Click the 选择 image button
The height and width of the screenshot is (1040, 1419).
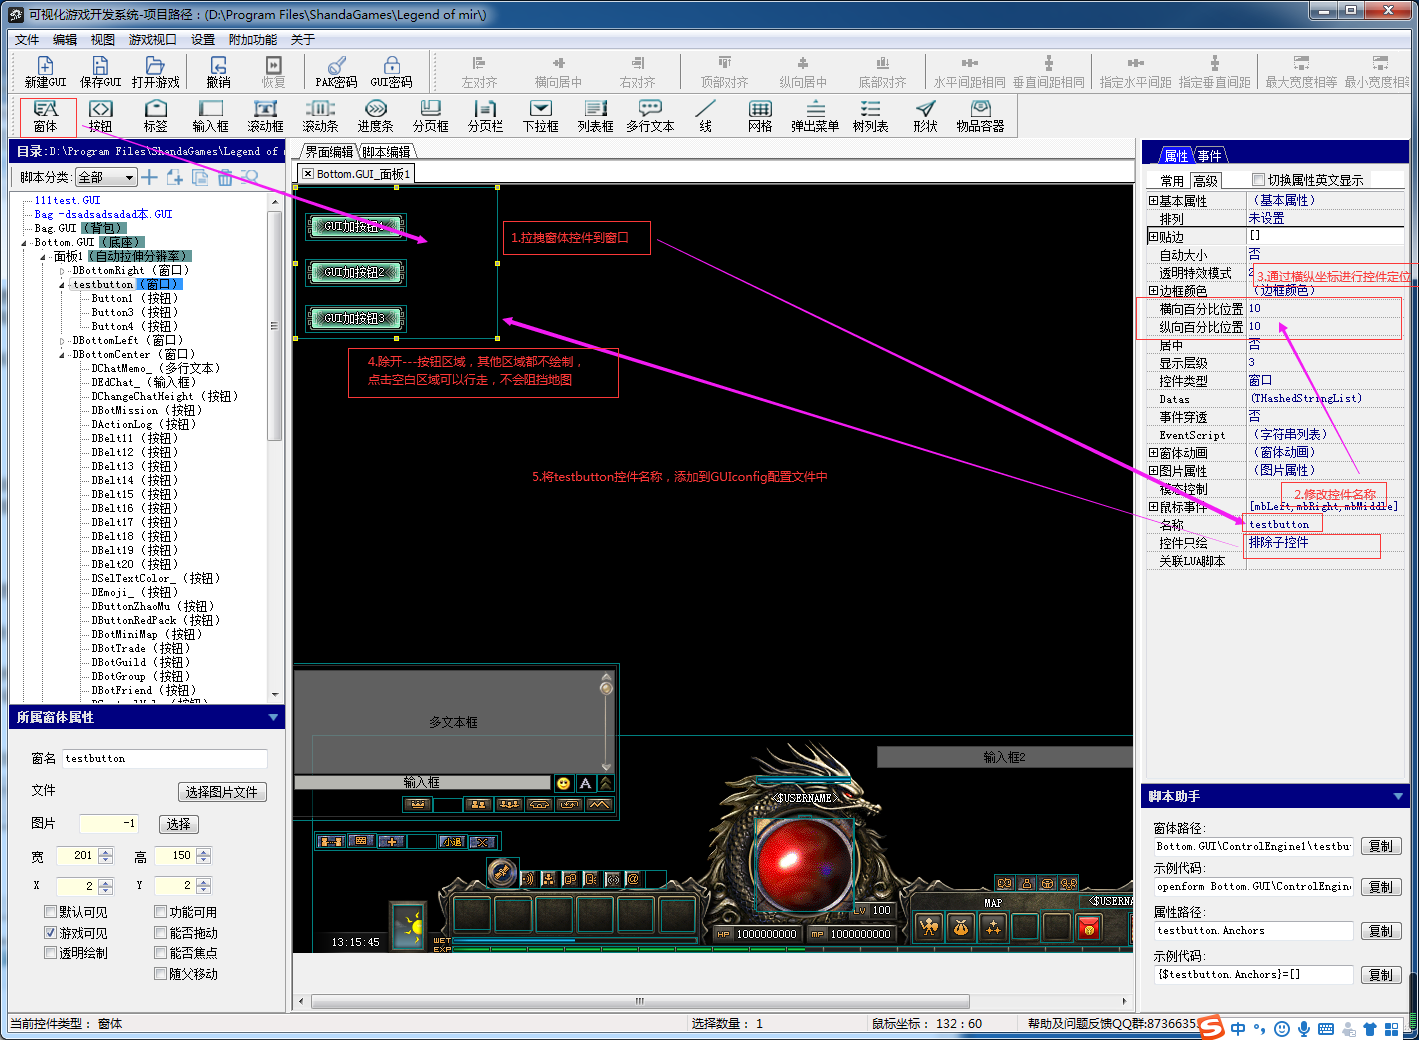pos(179,824)
